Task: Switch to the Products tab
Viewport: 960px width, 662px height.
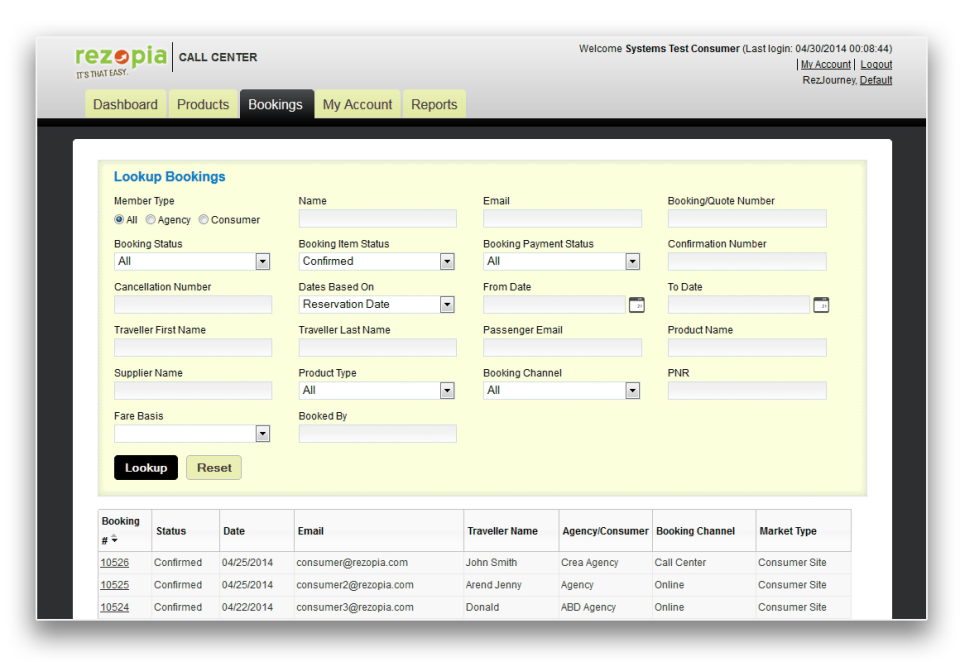Action: [x=203, y=104]
